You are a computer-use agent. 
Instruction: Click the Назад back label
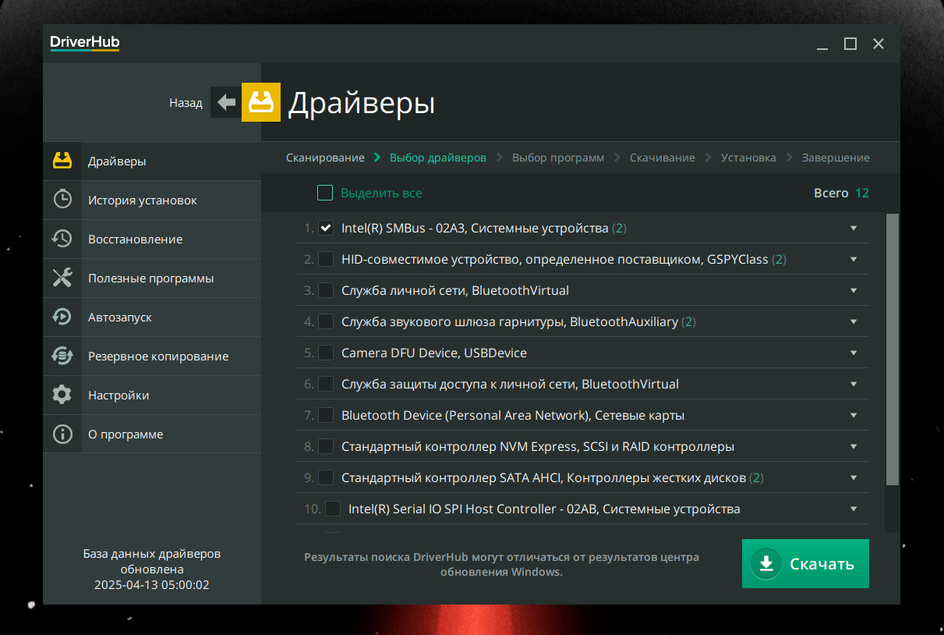(x=185, y=103)
